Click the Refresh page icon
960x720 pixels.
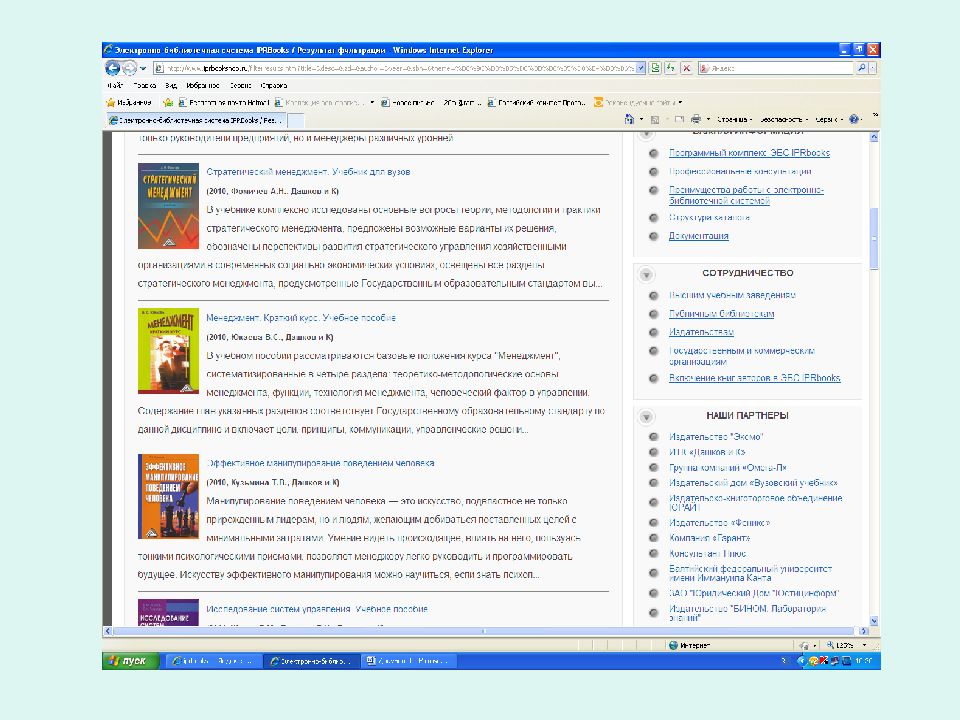[x=671, y=68]
